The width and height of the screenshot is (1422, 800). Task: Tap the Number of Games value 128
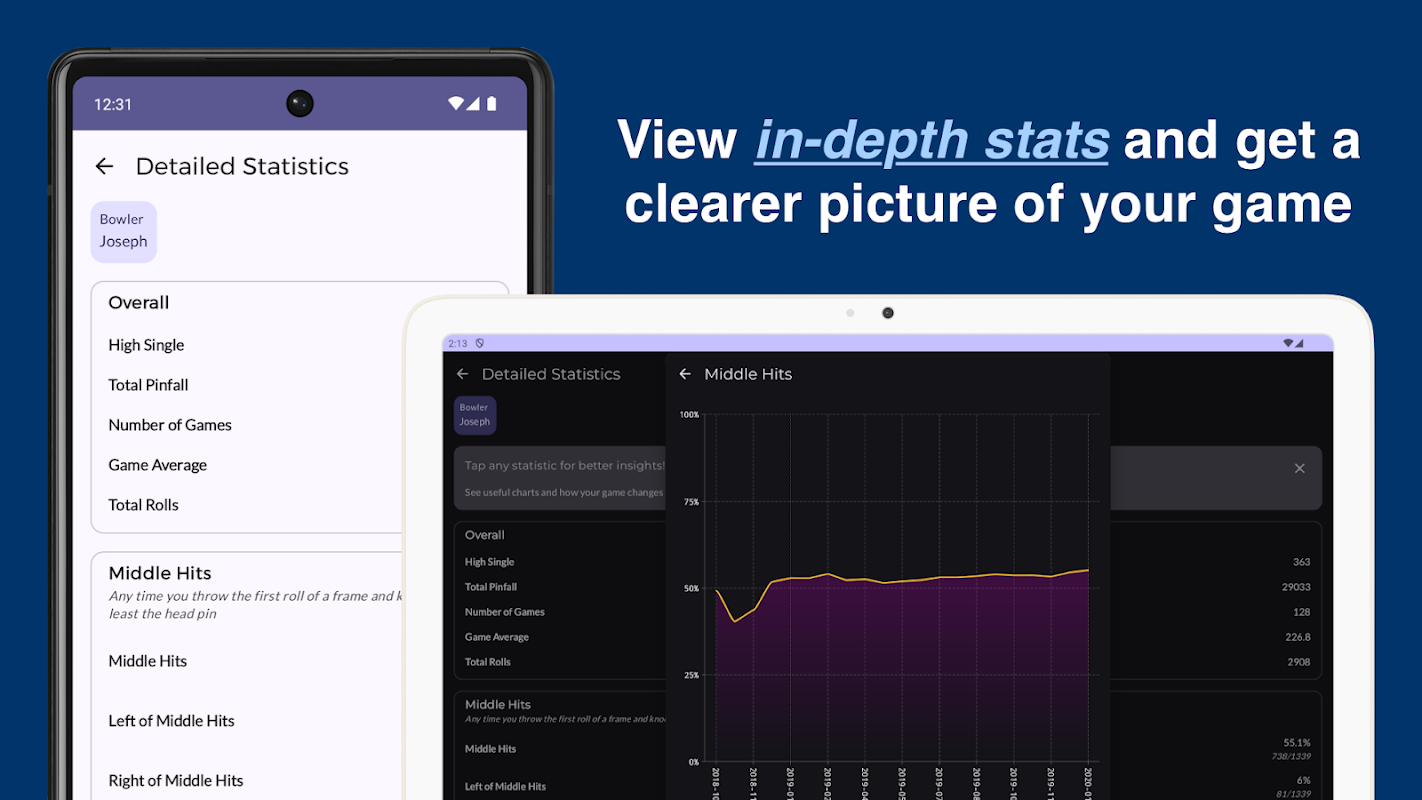1301,612
